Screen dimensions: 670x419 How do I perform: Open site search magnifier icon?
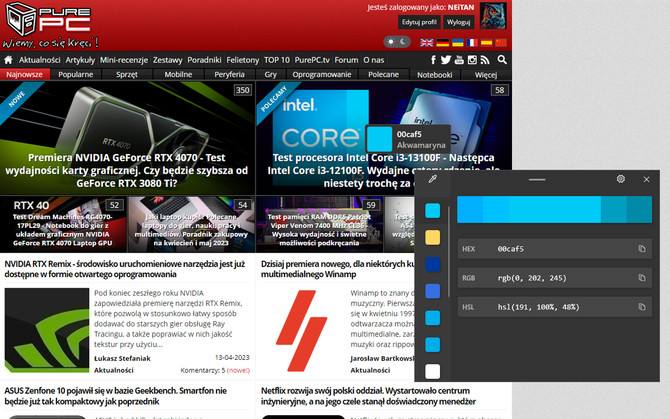point(502,60)
